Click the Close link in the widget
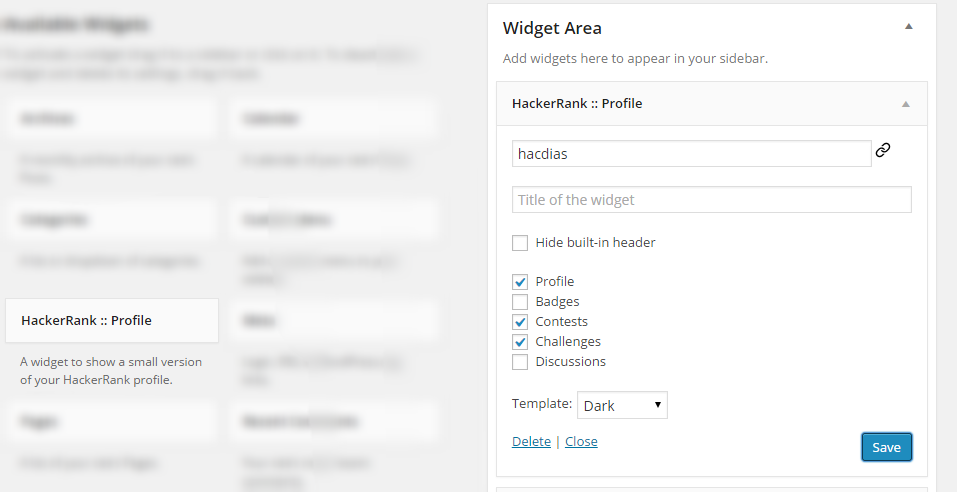The width and height of the screenshot is (957, 492). point(581,442)
